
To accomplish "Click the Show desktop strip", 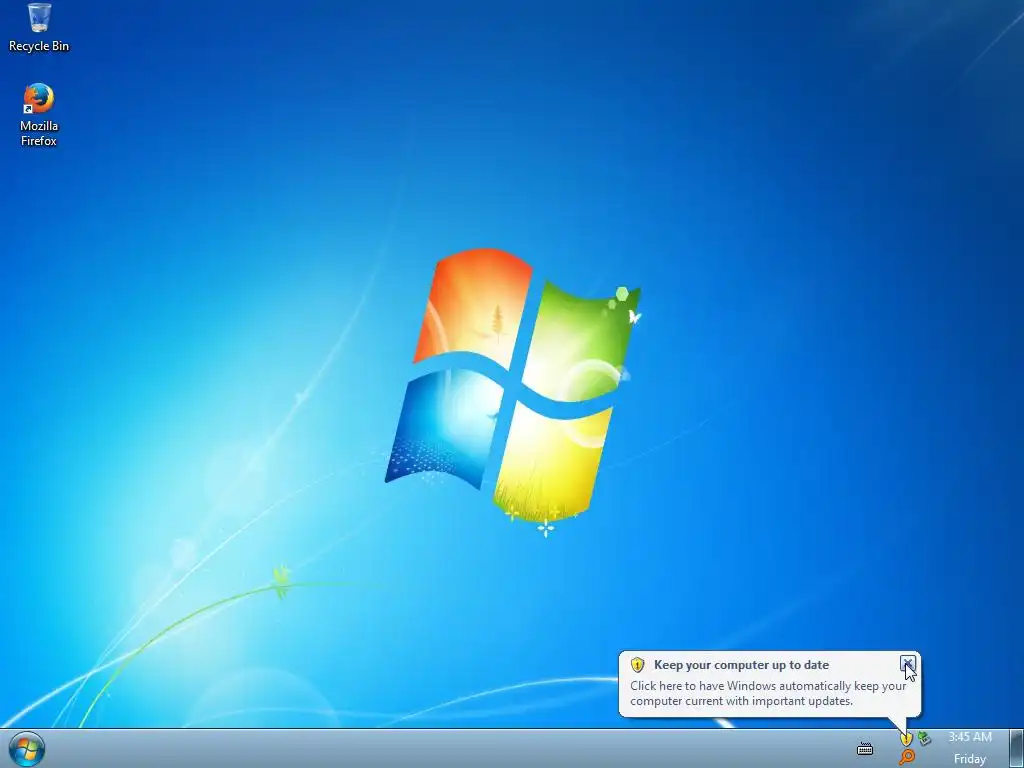I will pos(1016,748).
